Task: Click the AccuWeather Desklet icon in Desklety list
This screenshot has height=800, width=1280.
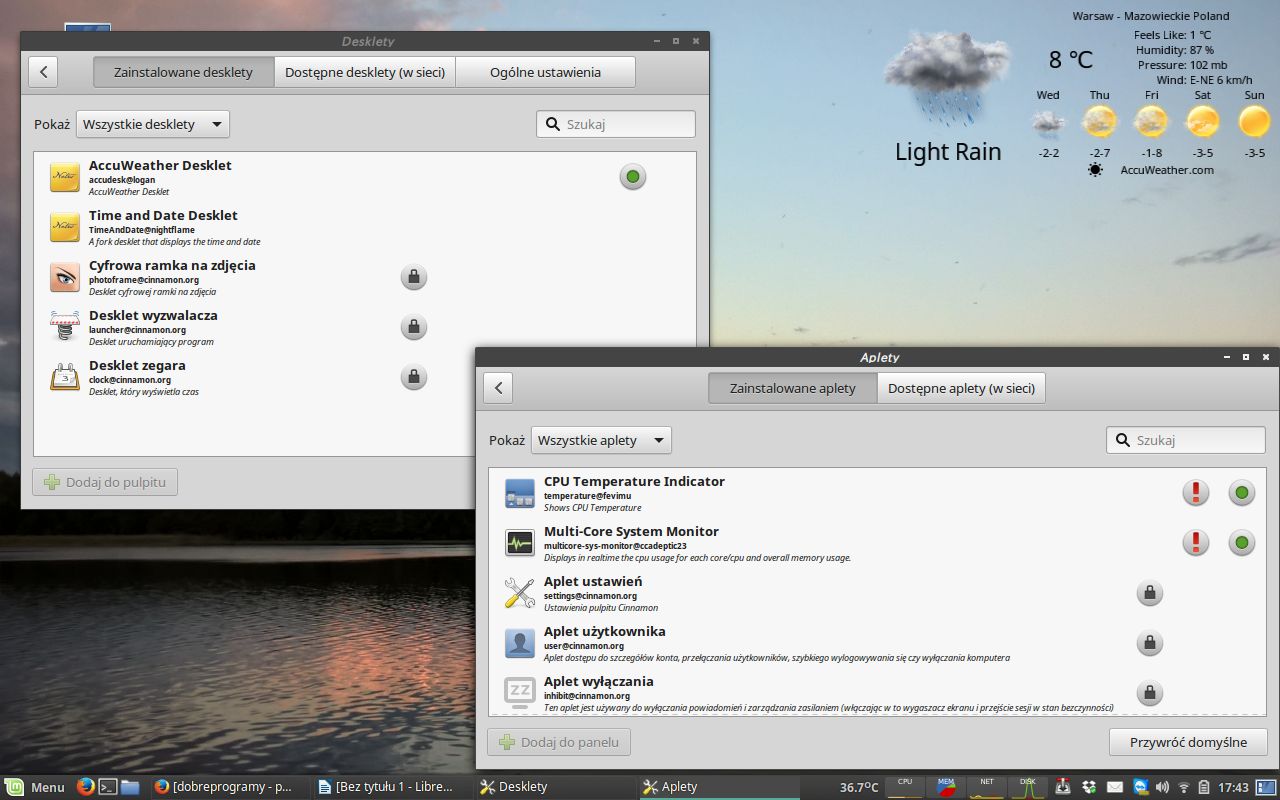Action: pyautogui.click(x=65, y=177)
